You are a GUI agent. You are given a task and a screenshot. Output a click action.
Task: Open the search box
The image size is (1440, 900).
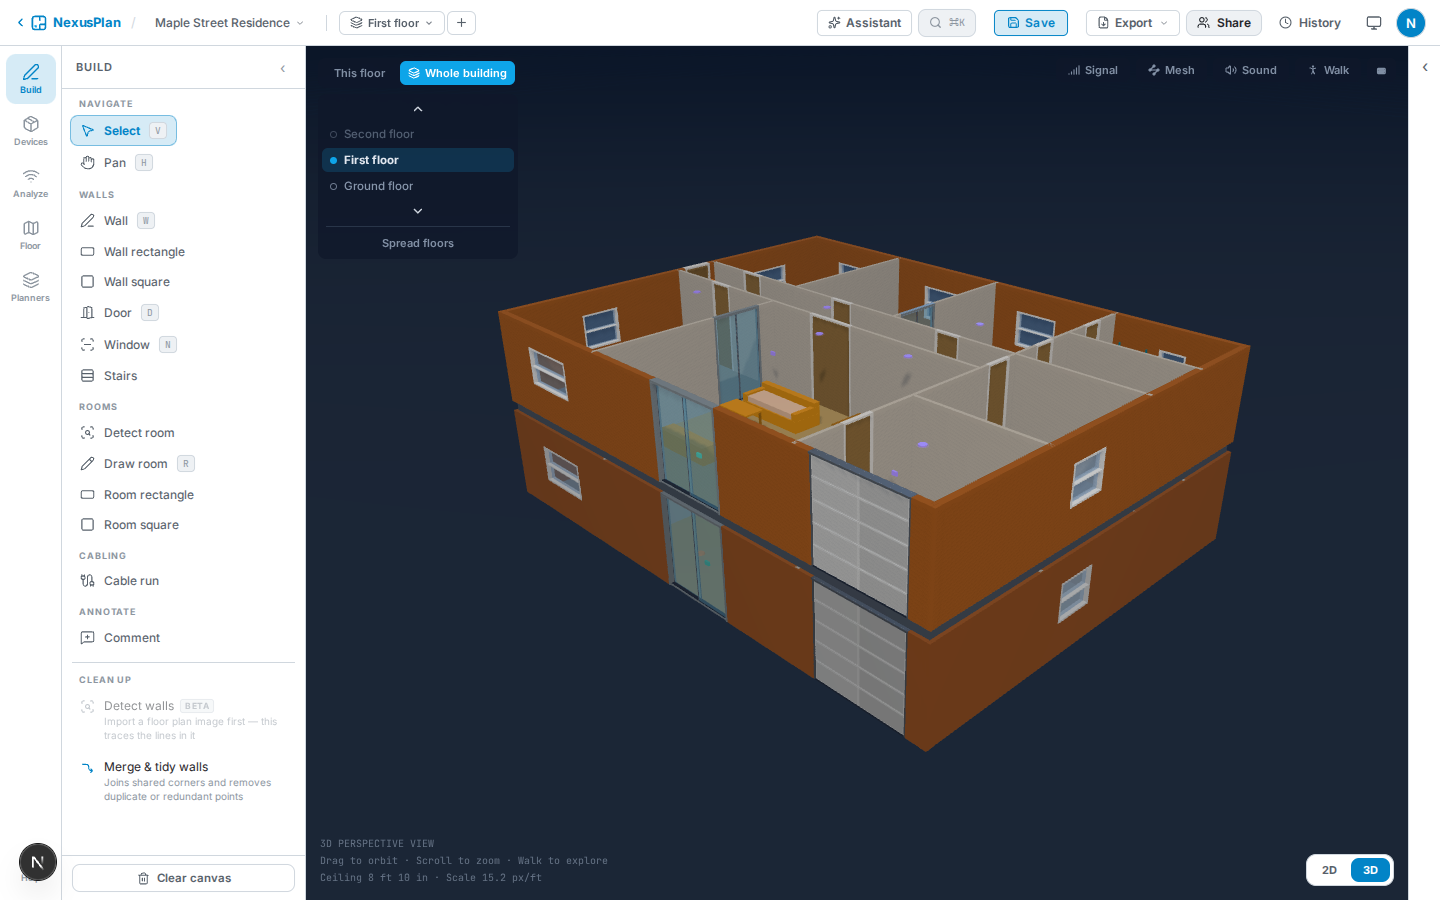pyautogui.click(x=947, y=23)
